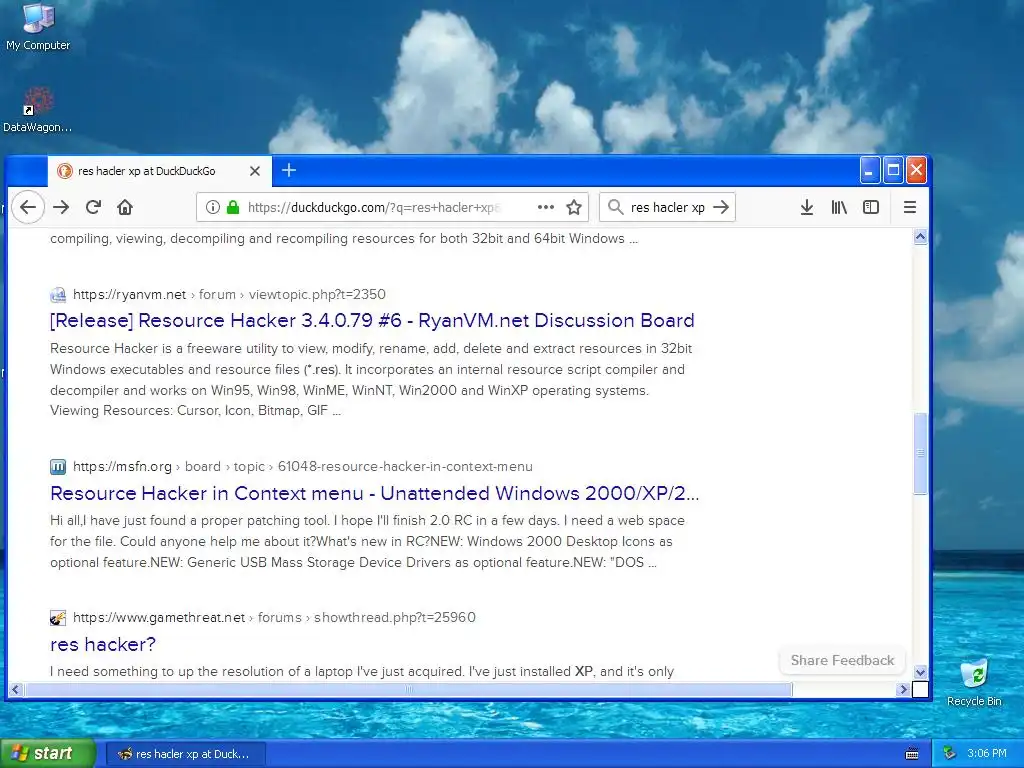This screenshot has width=1024, height=768.
Task: Go back to the previous page
Action: click(x=27, y=207)
